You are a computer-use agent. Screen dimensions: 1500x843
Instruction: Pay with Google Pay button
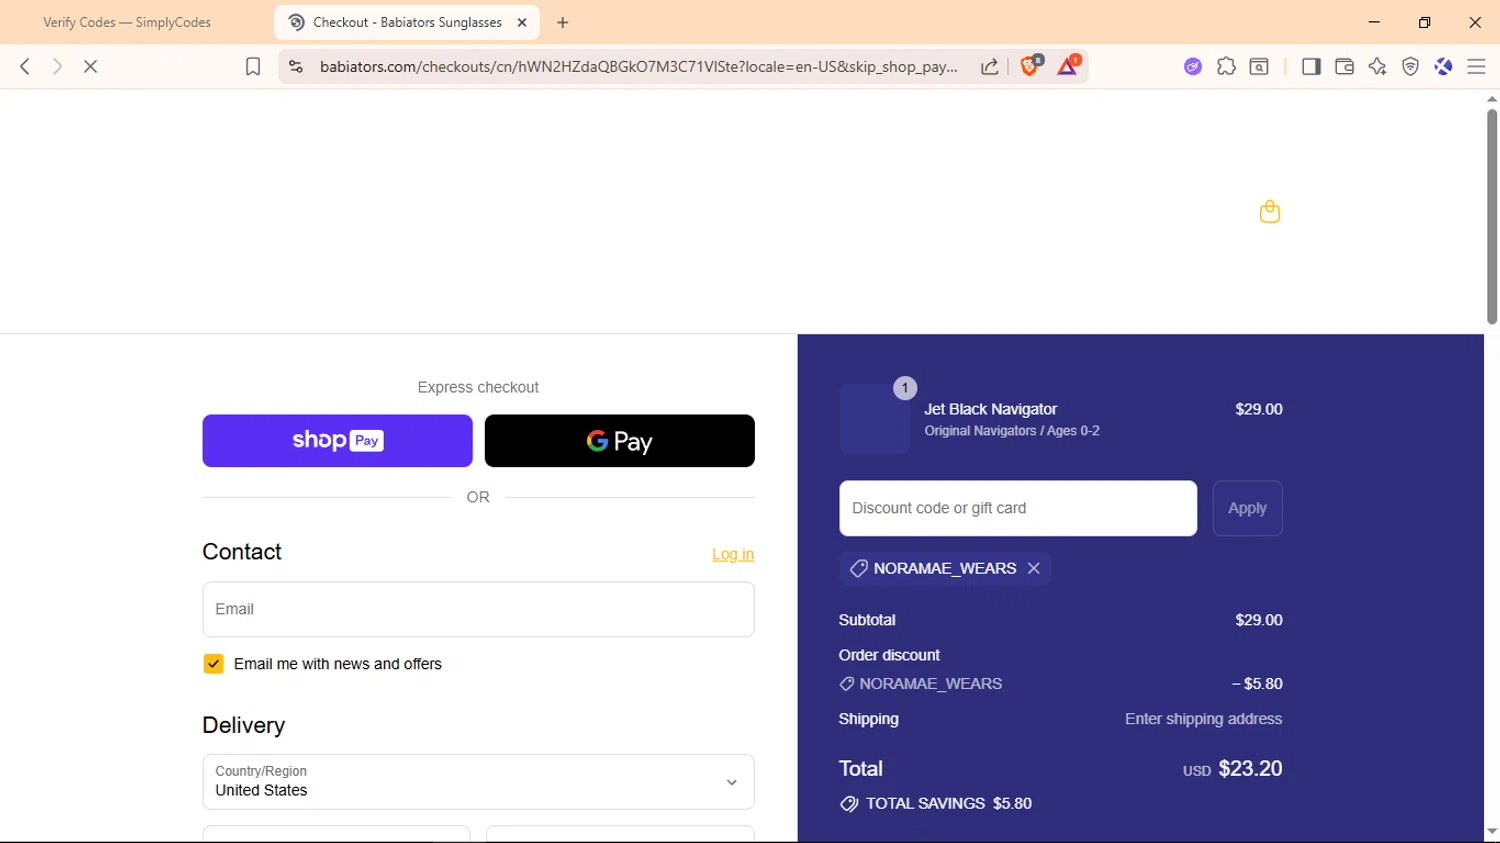pos(619,441)
